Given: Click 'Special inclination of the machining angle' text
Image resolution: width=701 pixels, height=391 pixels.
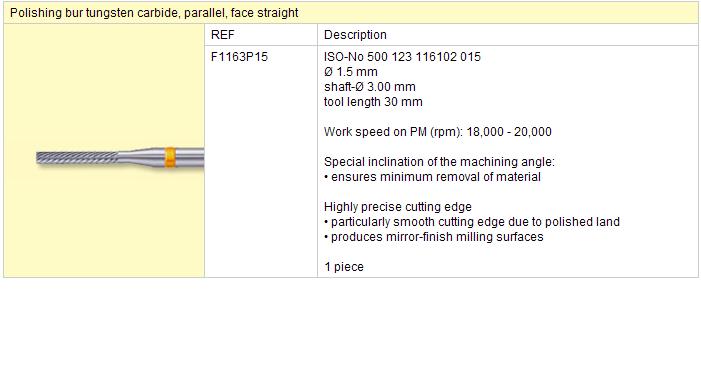Looking at the screenshot, I should pos(439,162).
